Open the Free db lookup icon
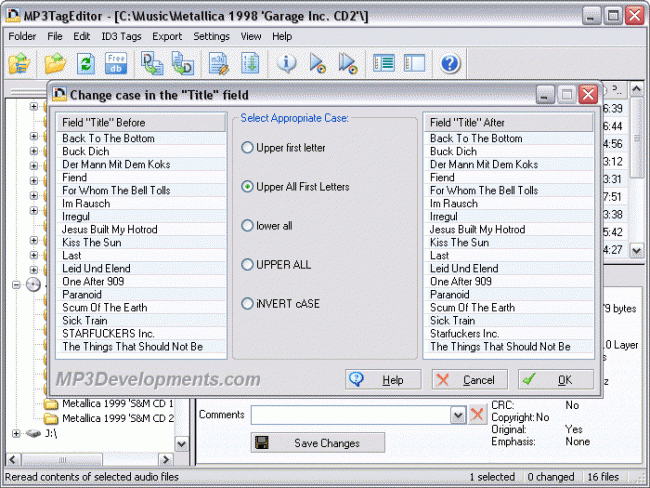The width and height of the screenshot is (650, 488). click(116, 63)
